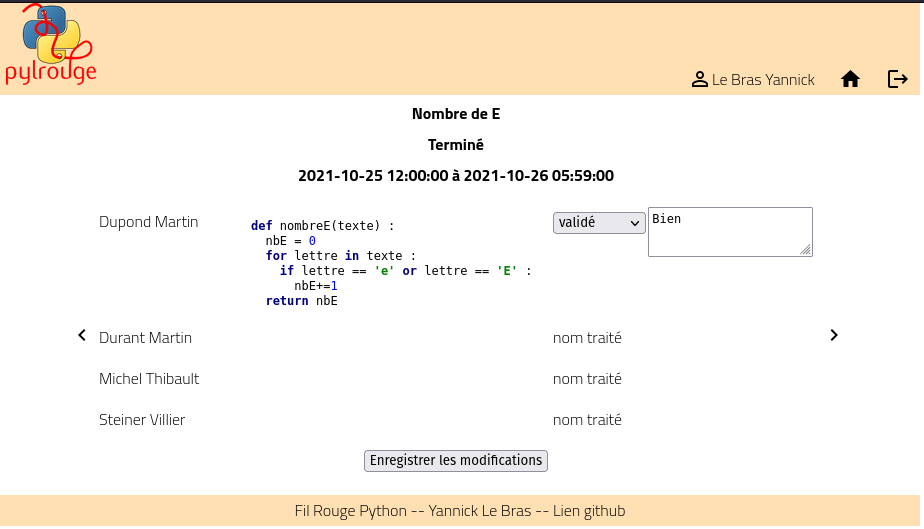Click 'nom traité' for Durant Martin
The height and width of the screenshot is (529, 924).
(587, 338)
